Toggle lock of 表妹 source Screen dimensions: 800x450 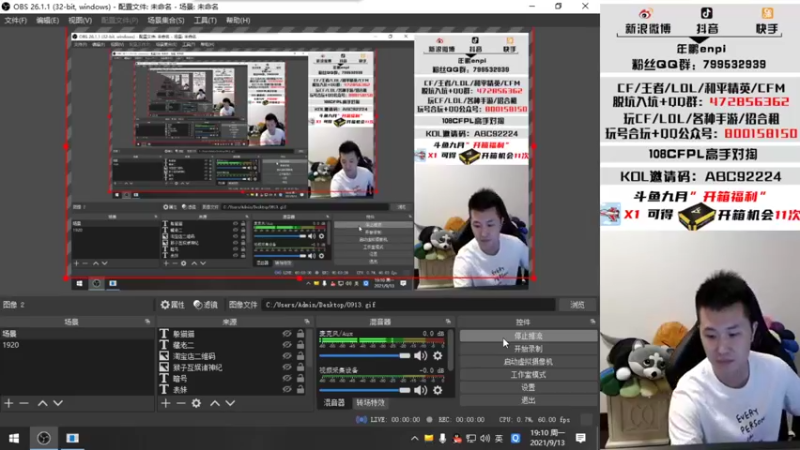[301, 389]
